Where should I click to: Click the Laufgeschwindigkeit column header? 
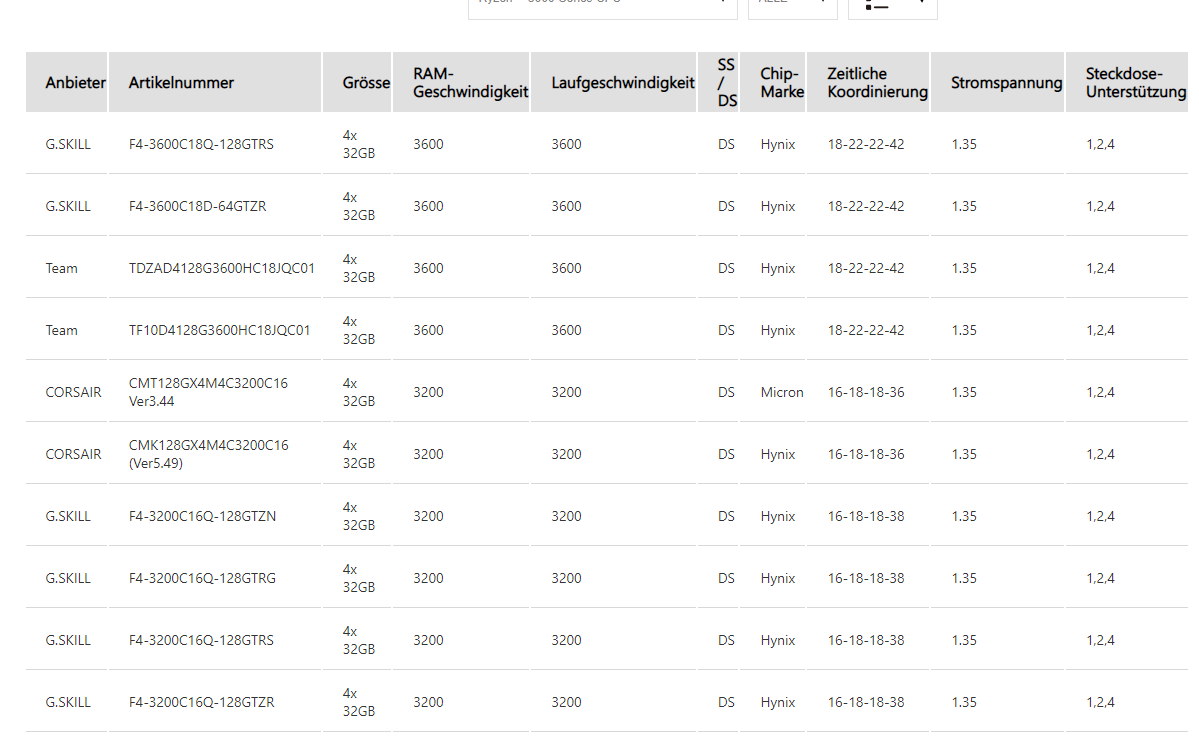(613, 83)
